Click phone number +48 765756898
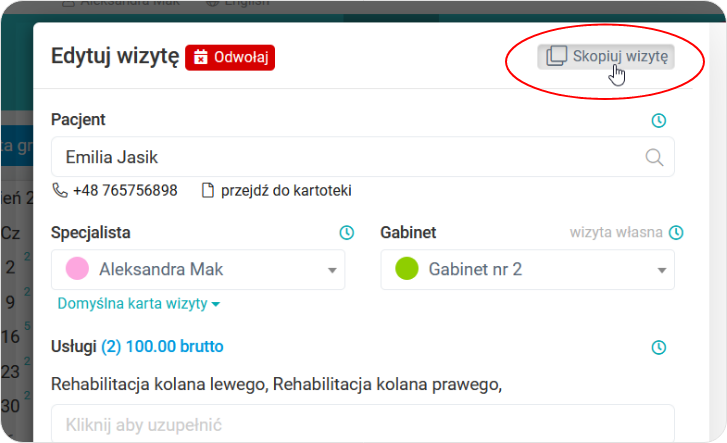Viewport: 727px width, 443px height. pyautogui.click(x=125, y=190)
